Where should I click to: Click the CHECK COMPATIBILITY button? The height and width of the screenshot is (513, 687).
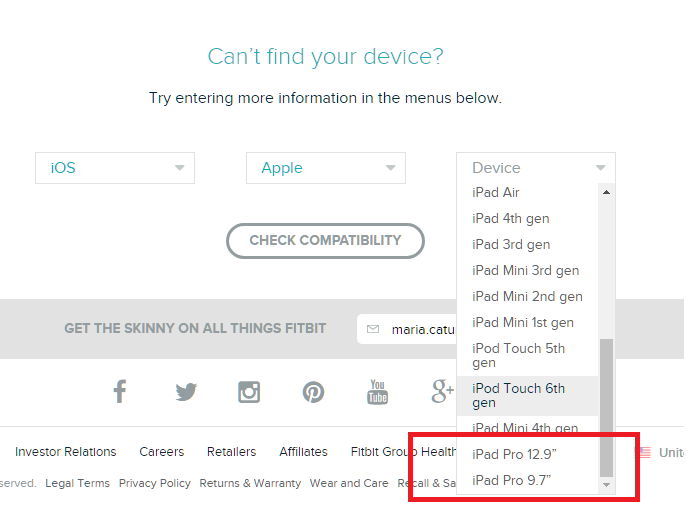tap(325, 241)
